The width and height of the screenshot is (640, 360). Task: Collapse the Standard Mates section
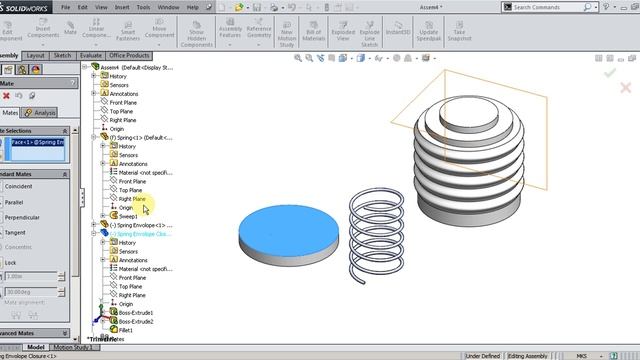coord(64,174)
